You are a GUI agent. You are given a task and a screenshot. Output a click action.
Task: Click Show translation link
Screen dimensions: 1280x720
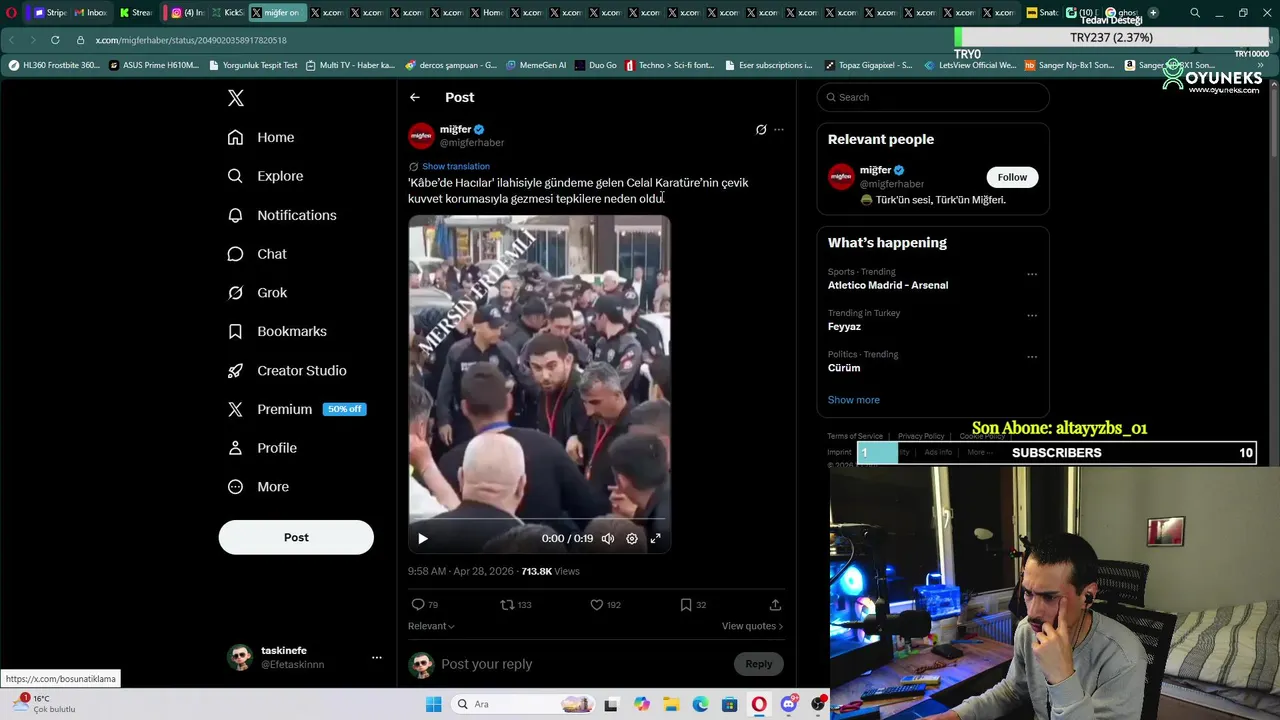[456, 166]
